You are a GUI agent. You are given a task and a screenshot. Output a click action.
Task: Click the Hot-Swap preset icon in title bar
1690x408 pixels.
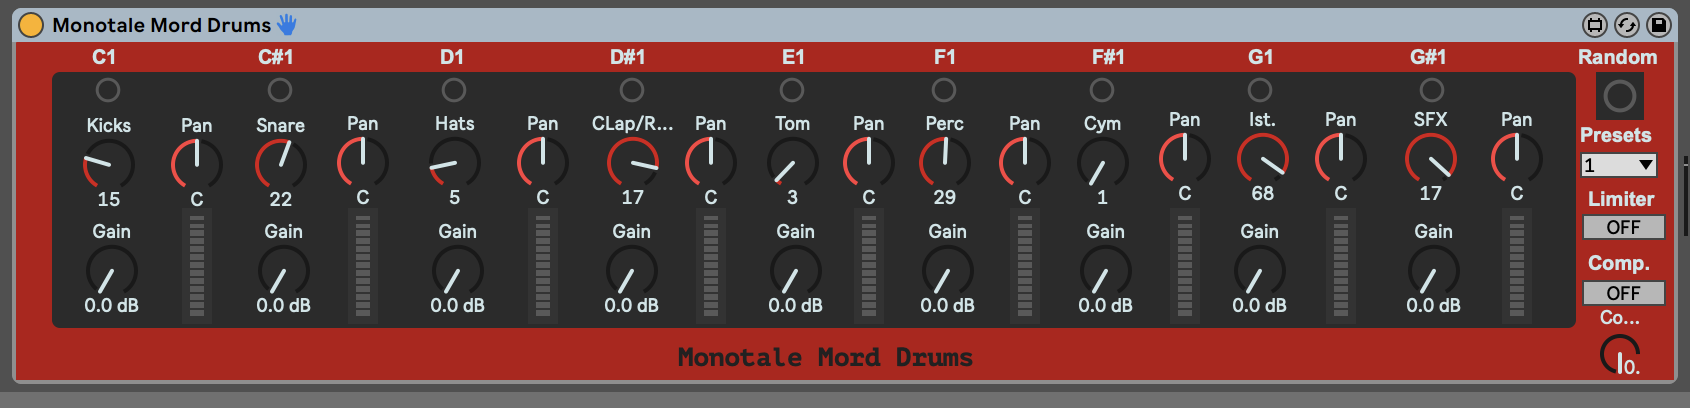pyautogui.click(x=1627, y=25)
